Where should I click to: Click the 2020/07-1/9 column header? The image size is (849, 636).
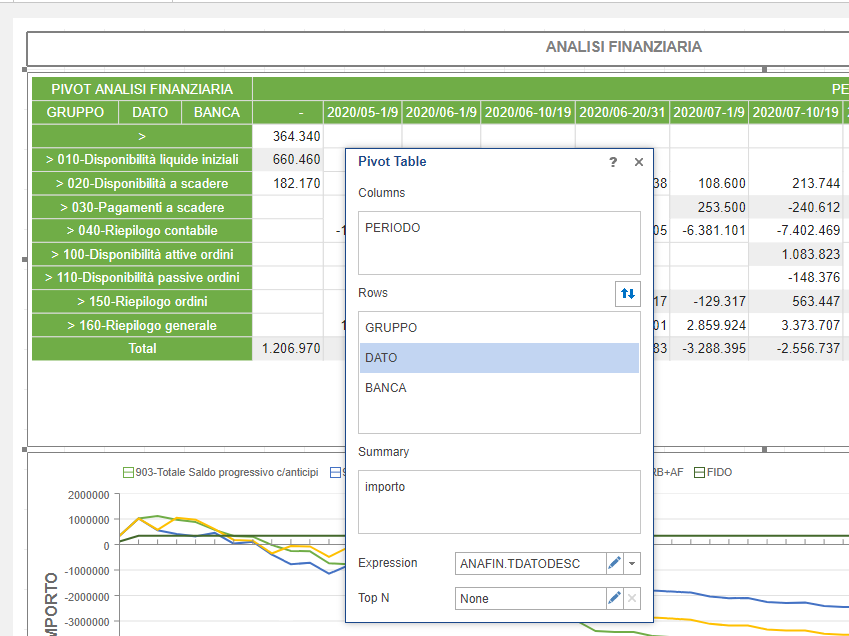(x=709, y=113)
